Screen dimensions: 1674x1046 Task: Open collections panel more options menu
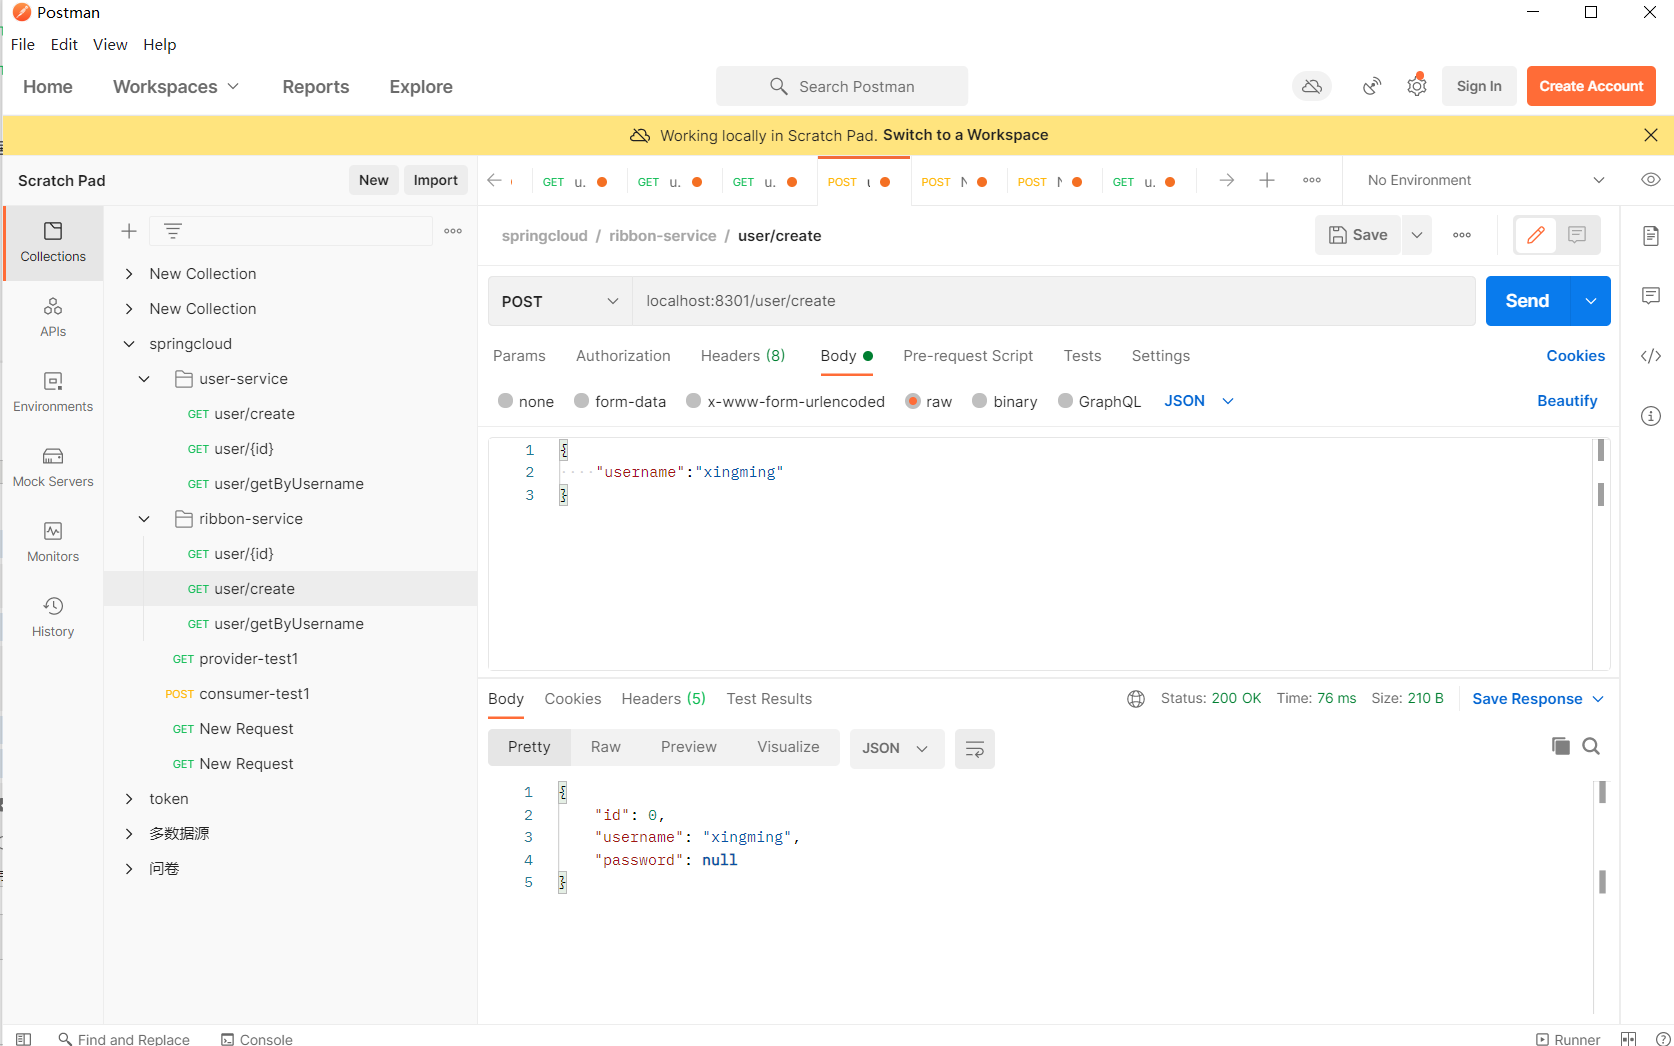(x=453, y=231)
